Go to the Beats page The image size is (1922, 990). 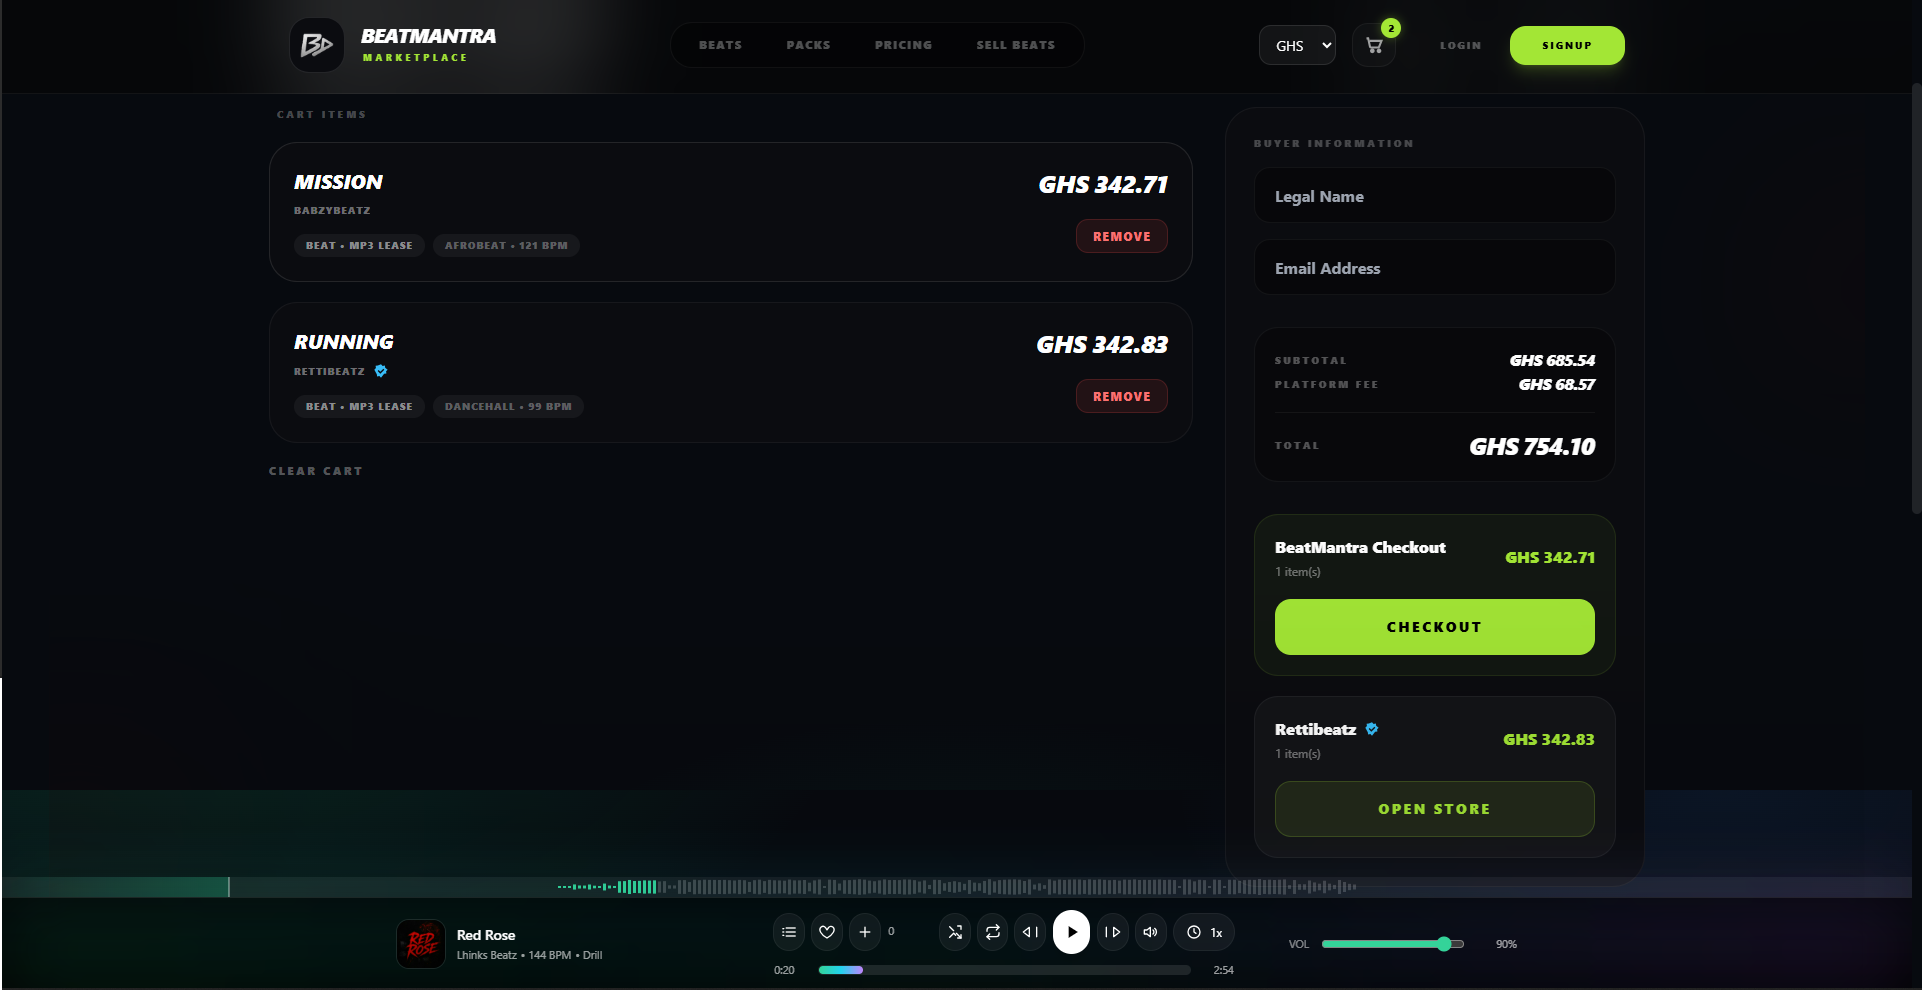(720, 45)
